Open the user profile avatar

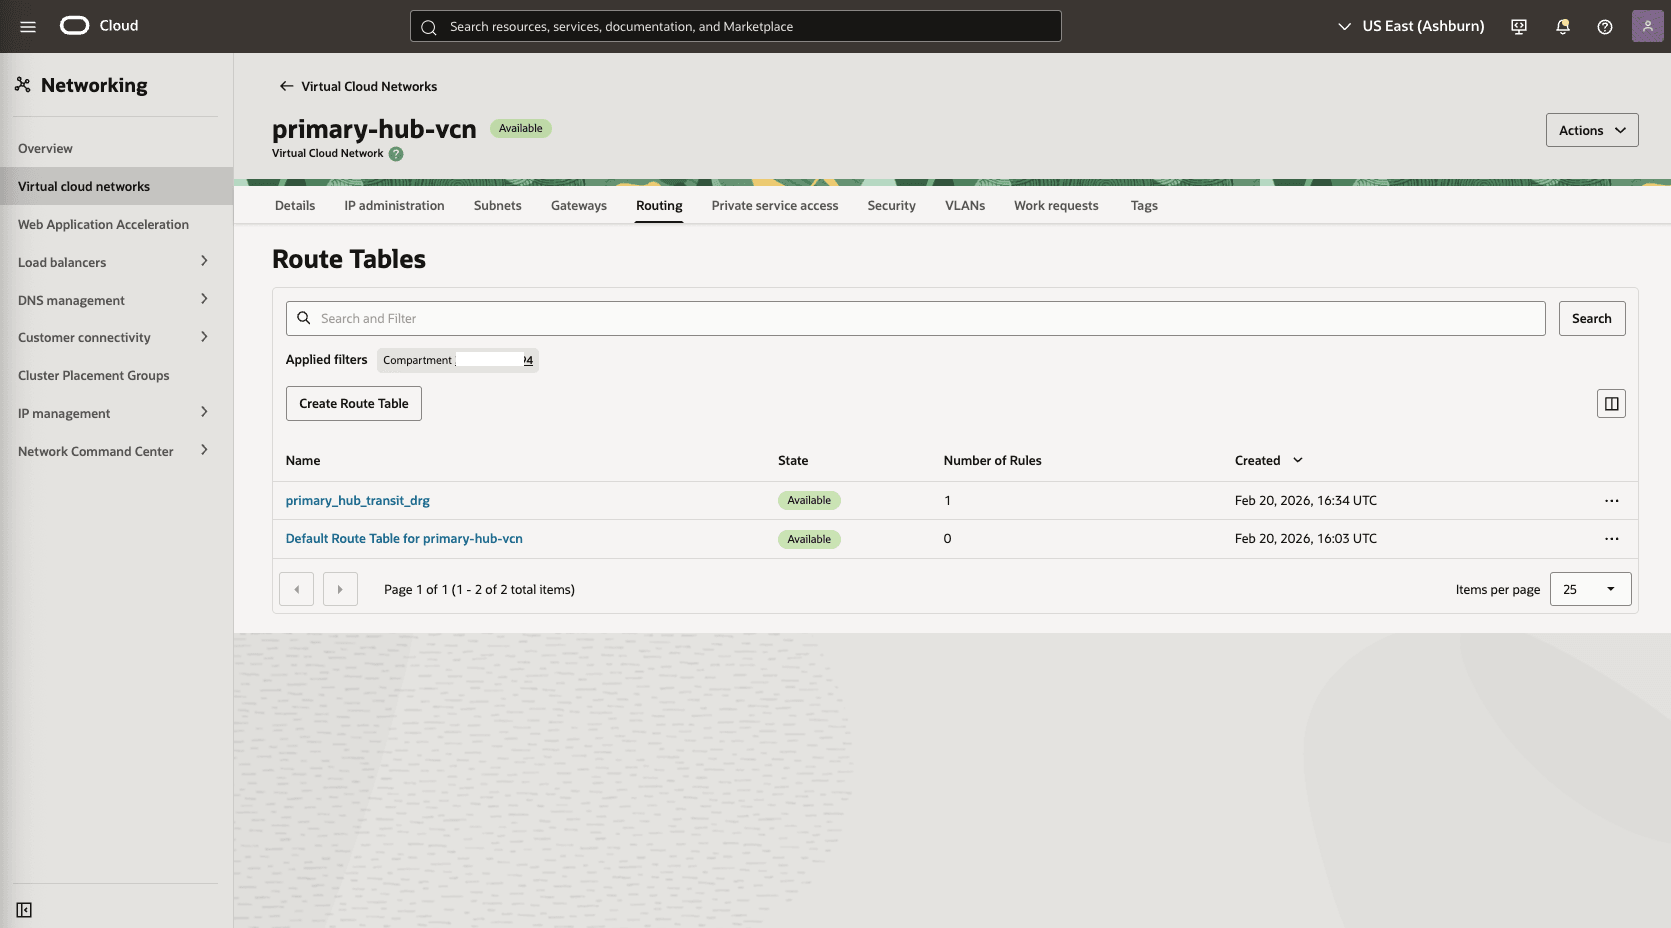1647,26
